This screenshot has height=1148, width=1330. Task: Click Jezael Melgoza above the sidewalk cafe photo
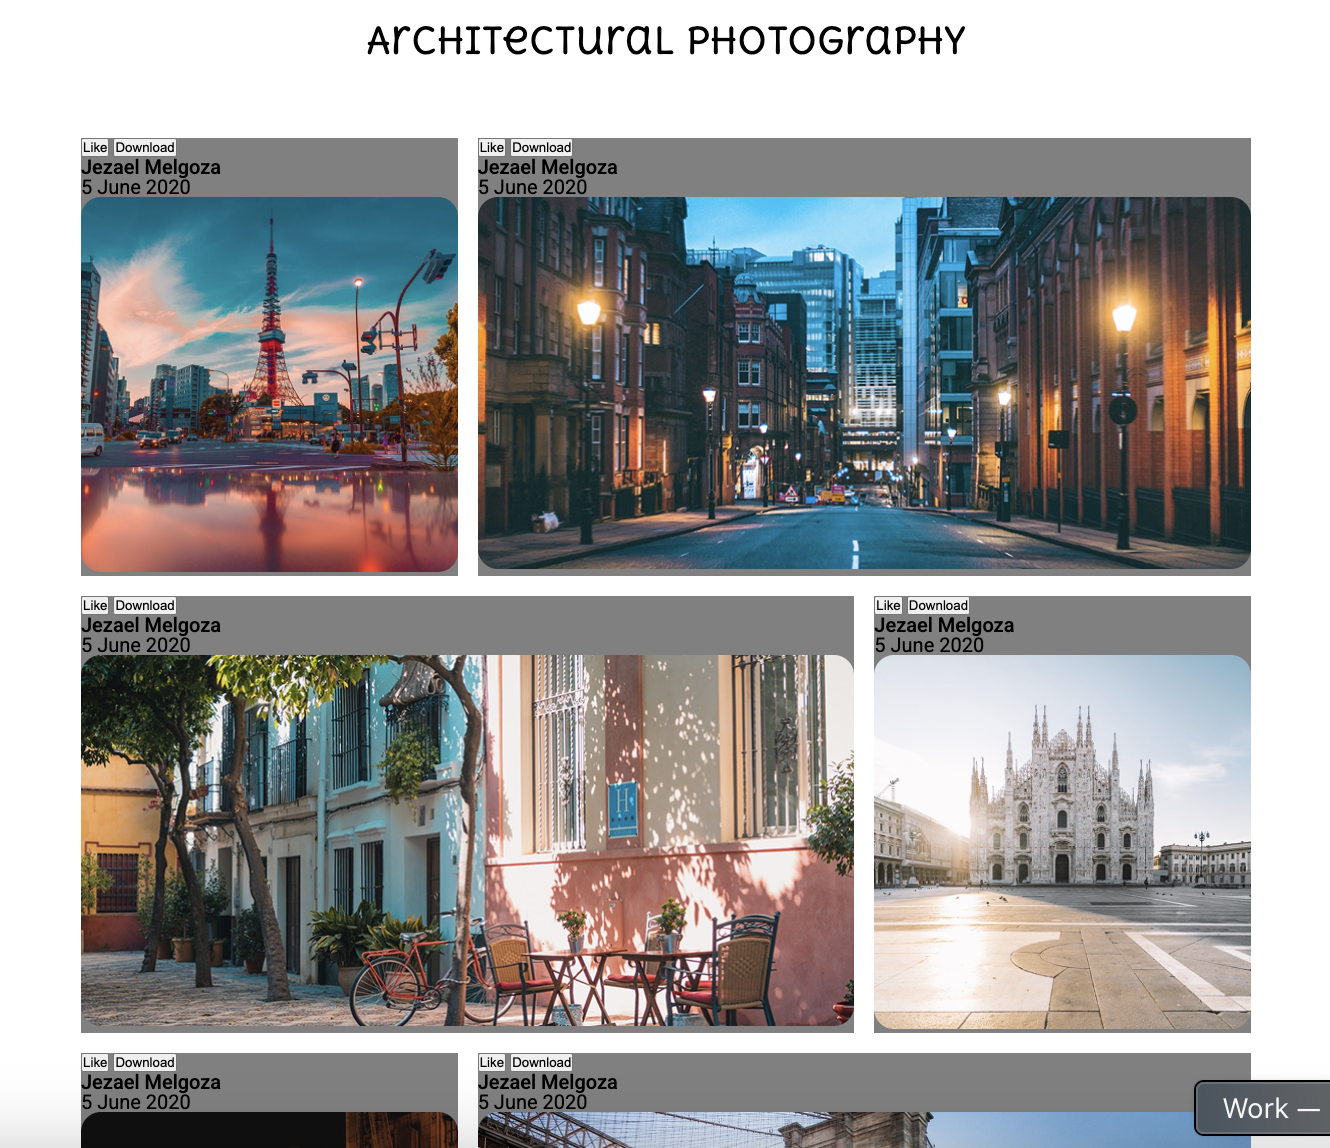151,625
